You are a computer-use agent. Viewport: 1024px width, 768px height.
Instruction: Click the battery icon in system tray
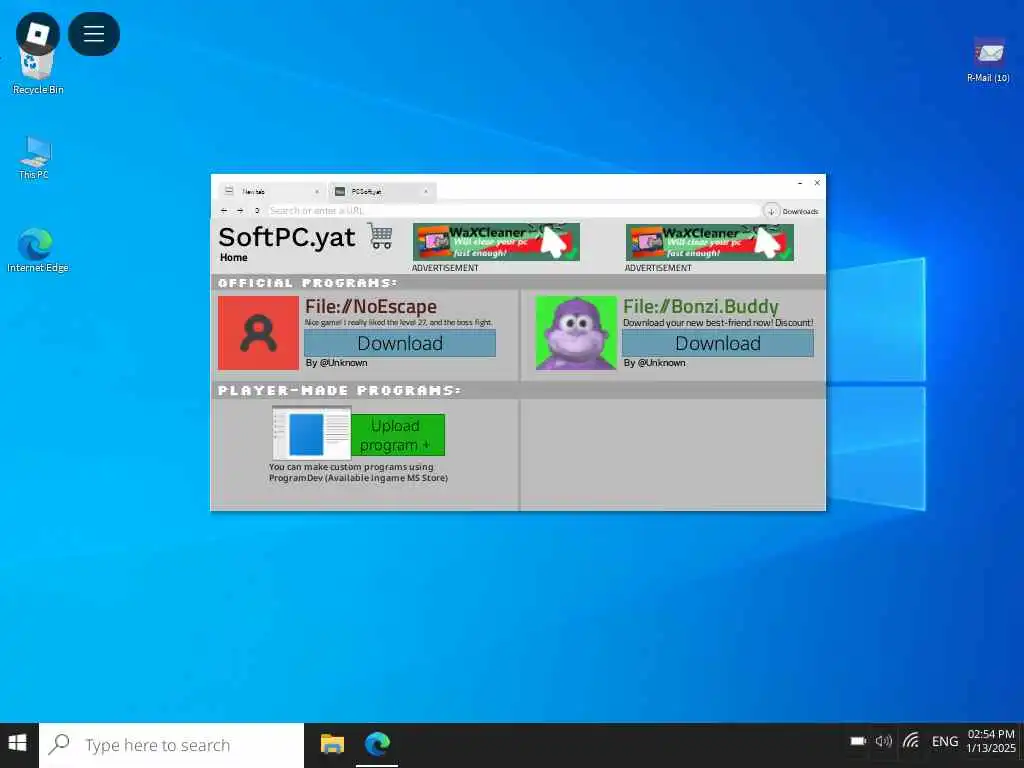pyautogui.click(x=858, y=741)
